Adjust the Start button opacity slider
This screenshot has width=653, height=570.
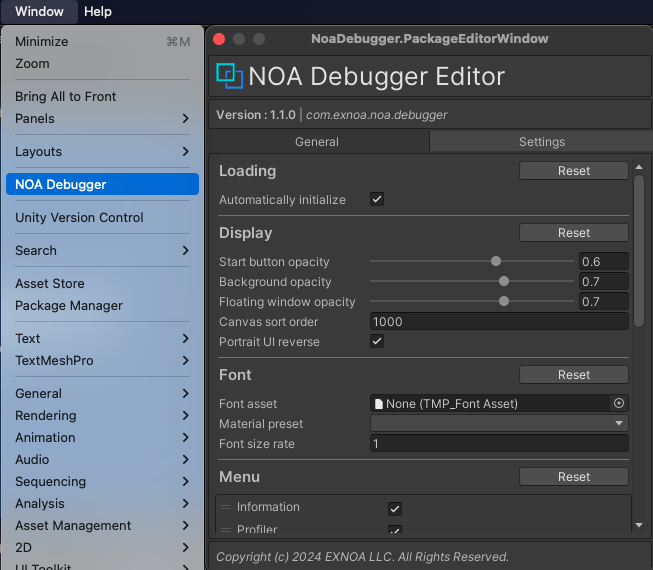click(x=496, y=261)
